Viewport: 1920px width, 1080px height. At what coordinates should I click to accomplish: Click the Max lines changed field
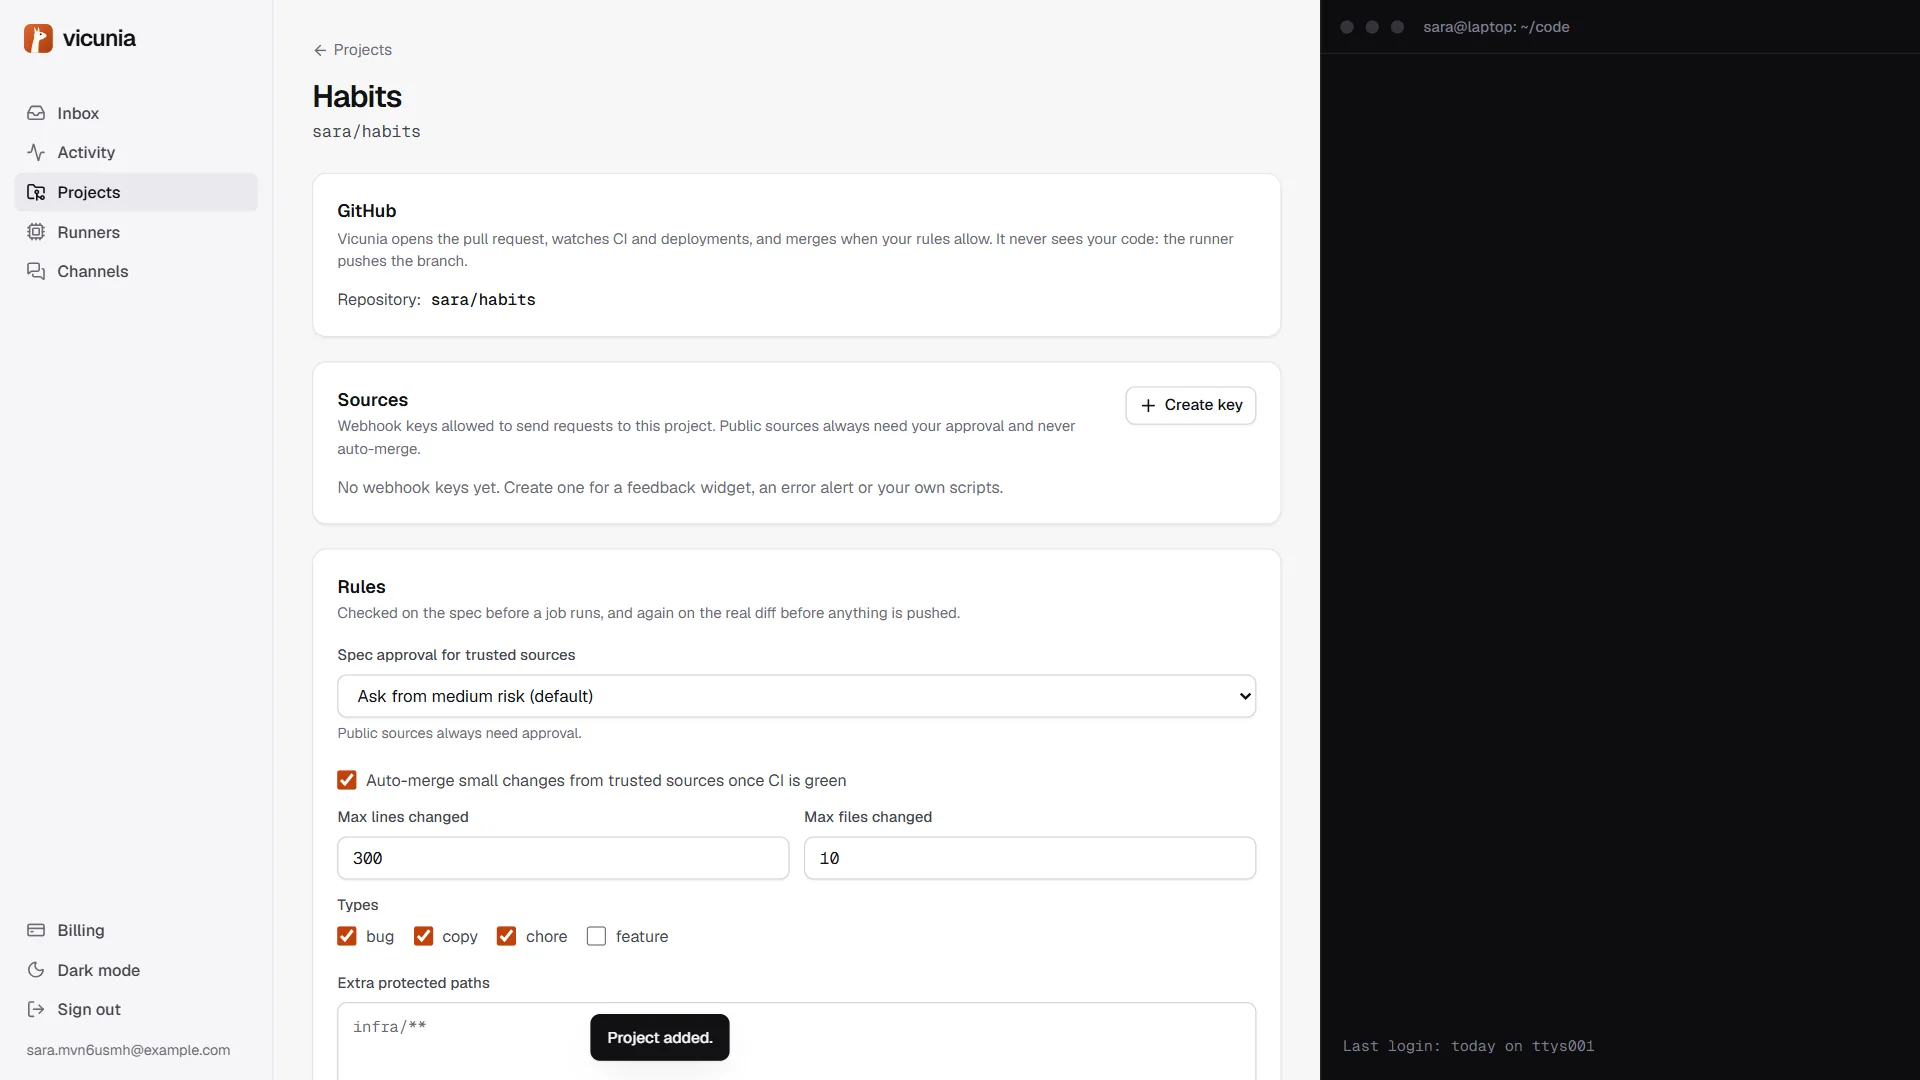click(563, 858)
